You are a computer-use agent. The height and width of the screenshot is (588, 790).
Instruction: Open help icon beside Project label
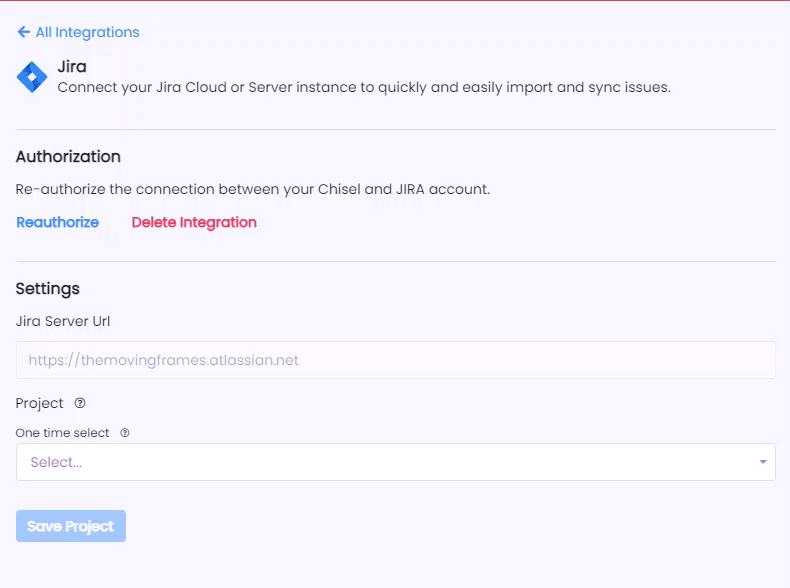[x=80, y=403]
